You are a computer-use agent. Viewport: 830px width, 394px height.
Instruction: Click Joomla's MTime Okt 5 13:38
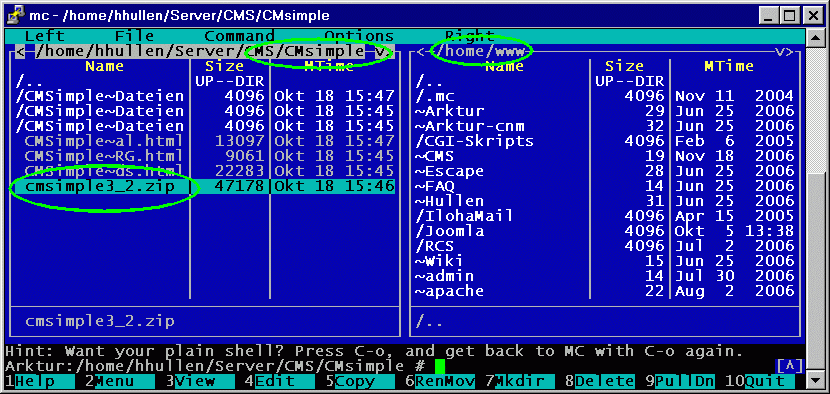pos(734,231)
